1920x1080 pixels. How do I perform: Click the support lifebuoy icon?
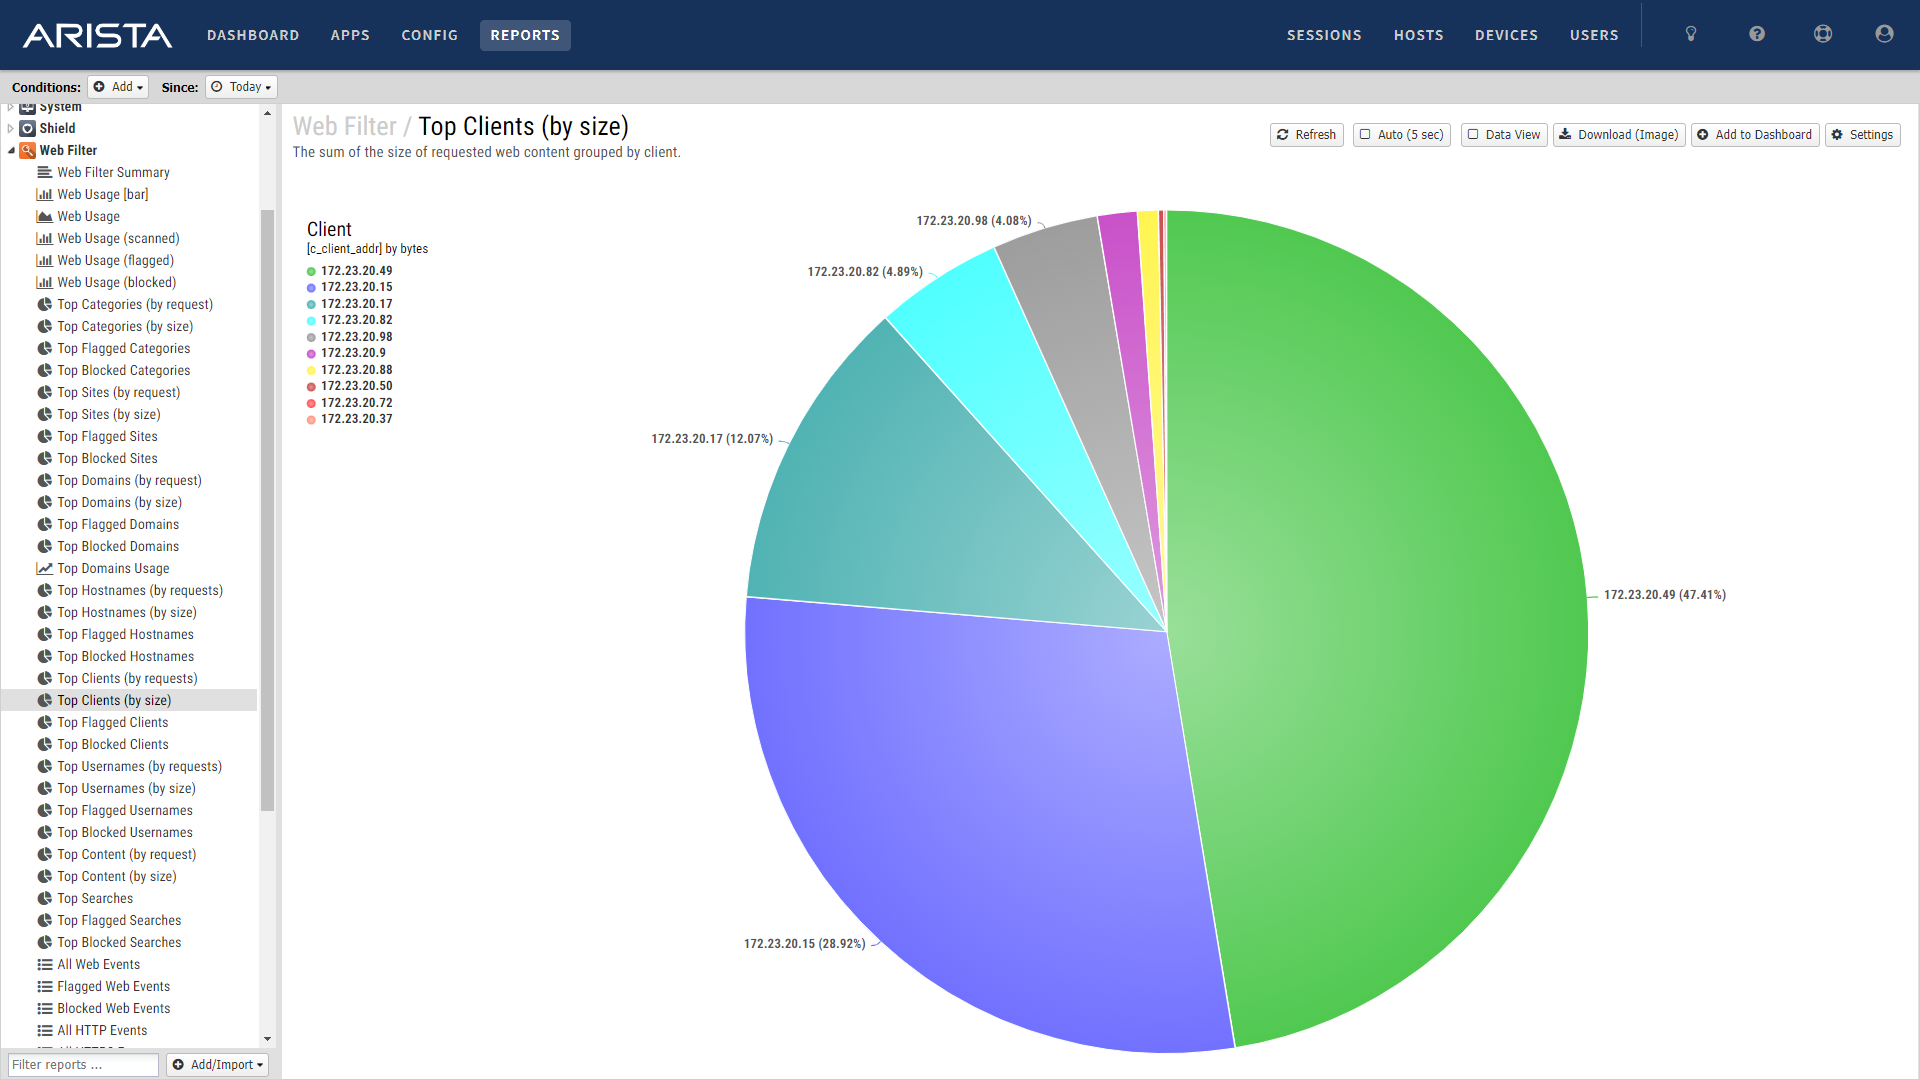(x=1823, y=34)
